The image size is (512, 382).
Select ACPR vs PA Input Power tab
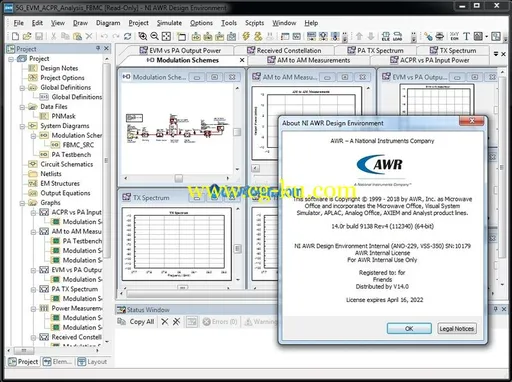[430, 60]
